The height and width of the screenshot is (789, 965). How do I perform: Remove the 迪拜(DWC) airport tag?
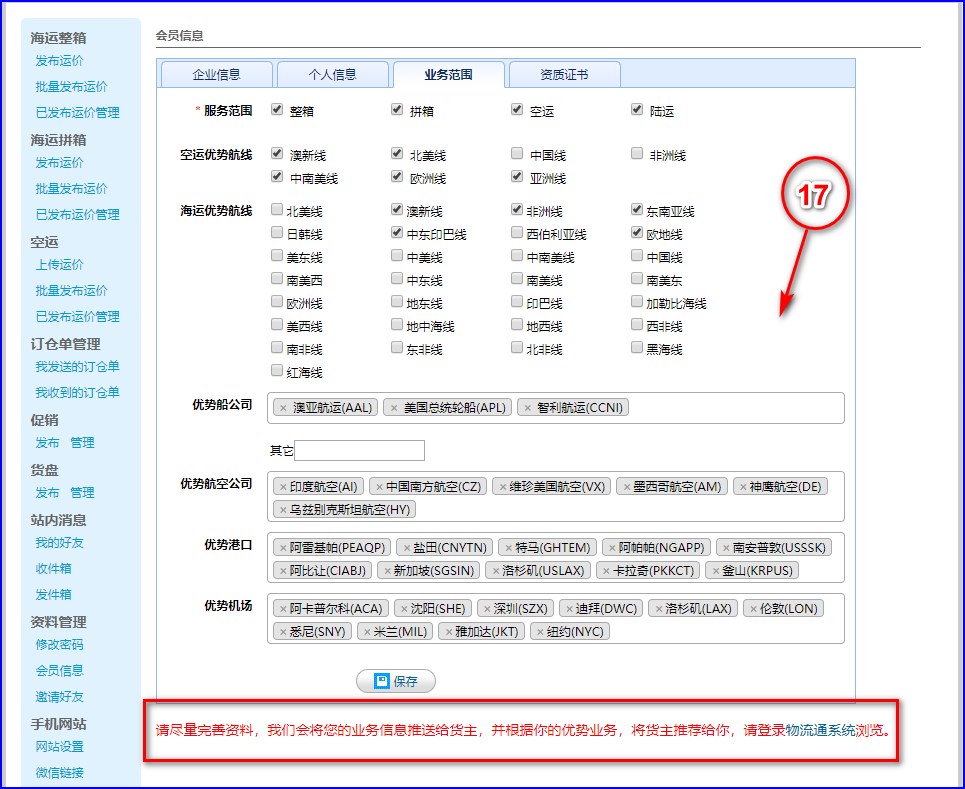pos(569,609)
